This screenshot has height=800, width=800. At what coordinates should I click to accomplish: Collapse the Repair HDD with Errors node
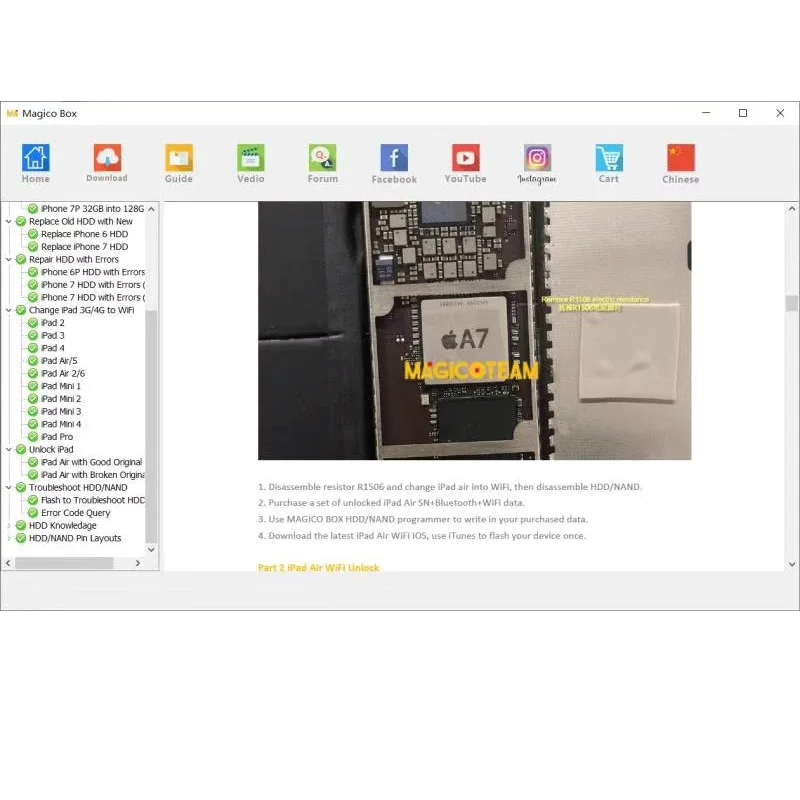point(9,259)
